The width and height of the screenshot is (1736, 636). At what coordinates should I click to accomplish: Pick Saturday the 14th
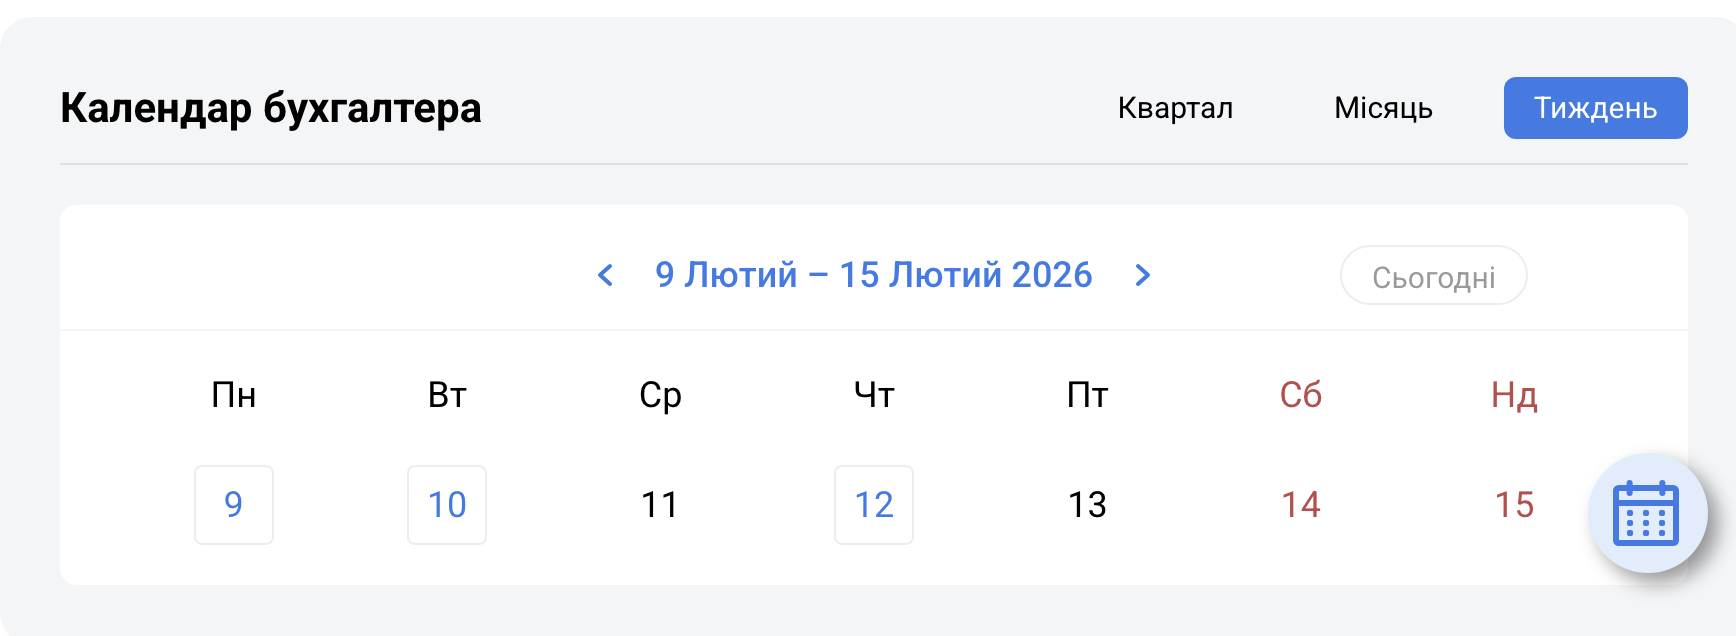point(1301,505)
